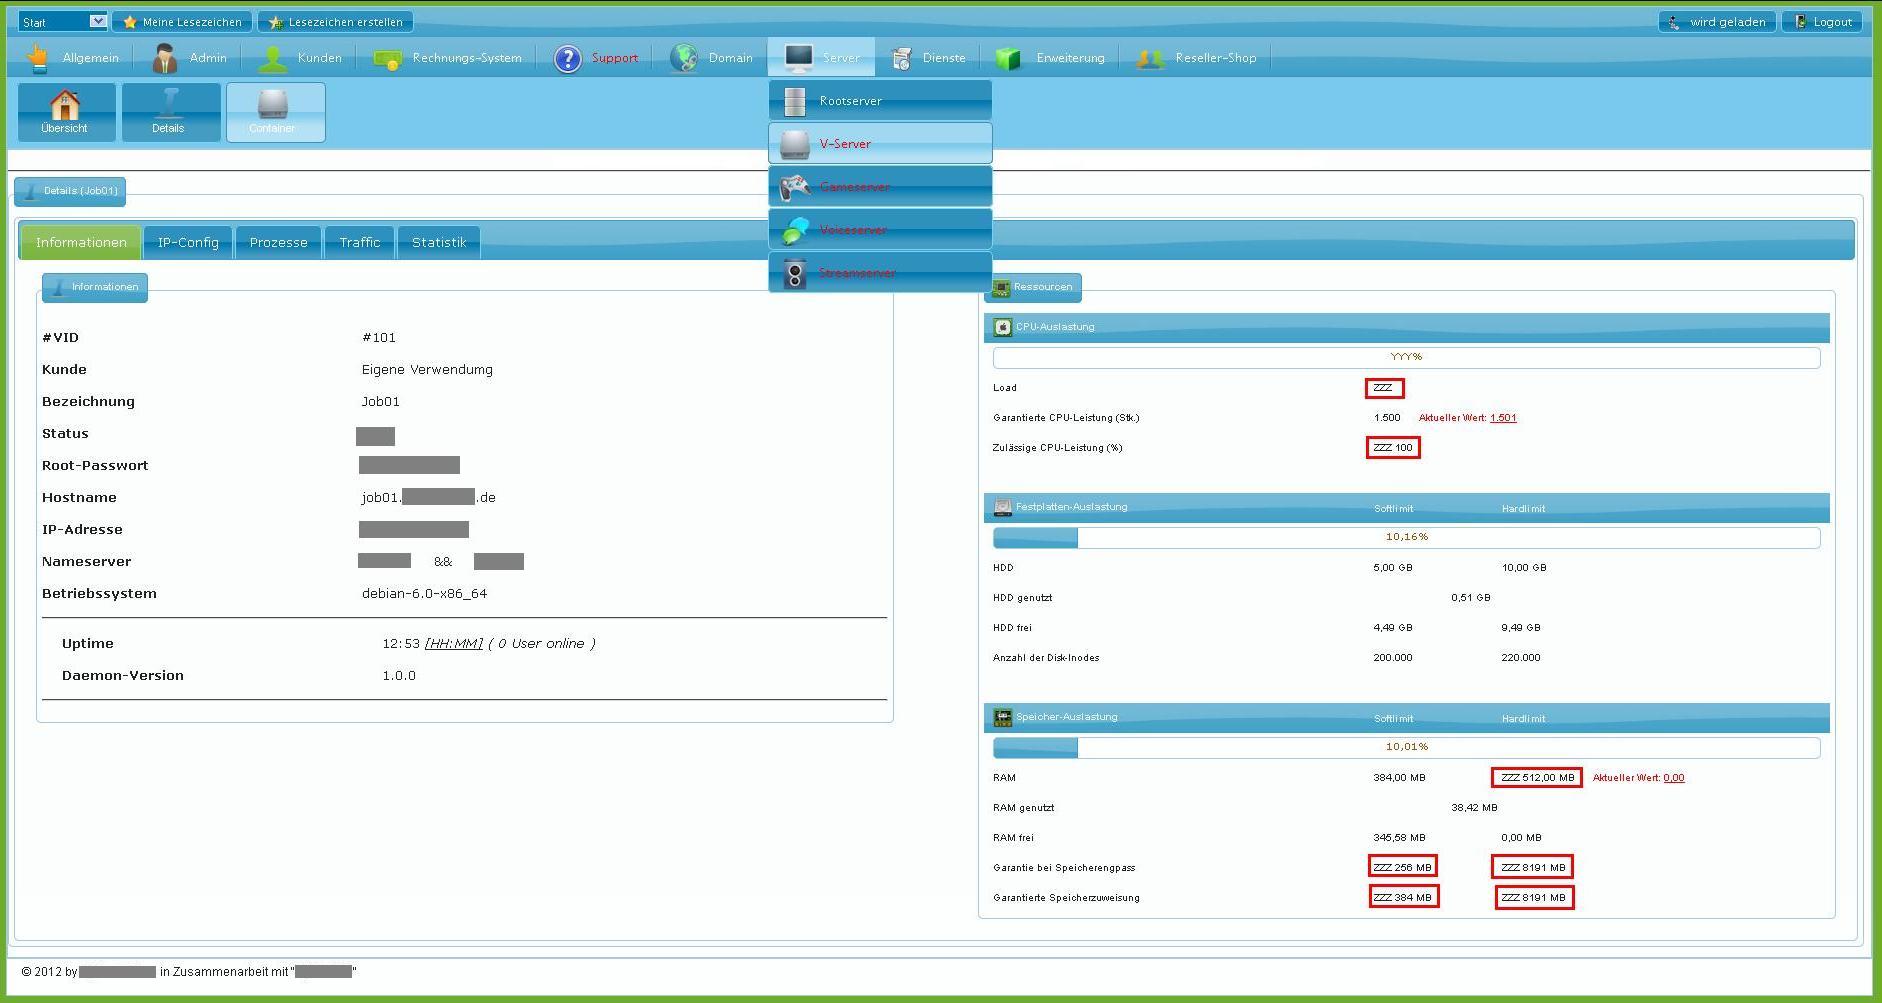The image size is (1882, 1003).
Task: Click Lesezeichen erstellen bookmark button
Action: 335,22
